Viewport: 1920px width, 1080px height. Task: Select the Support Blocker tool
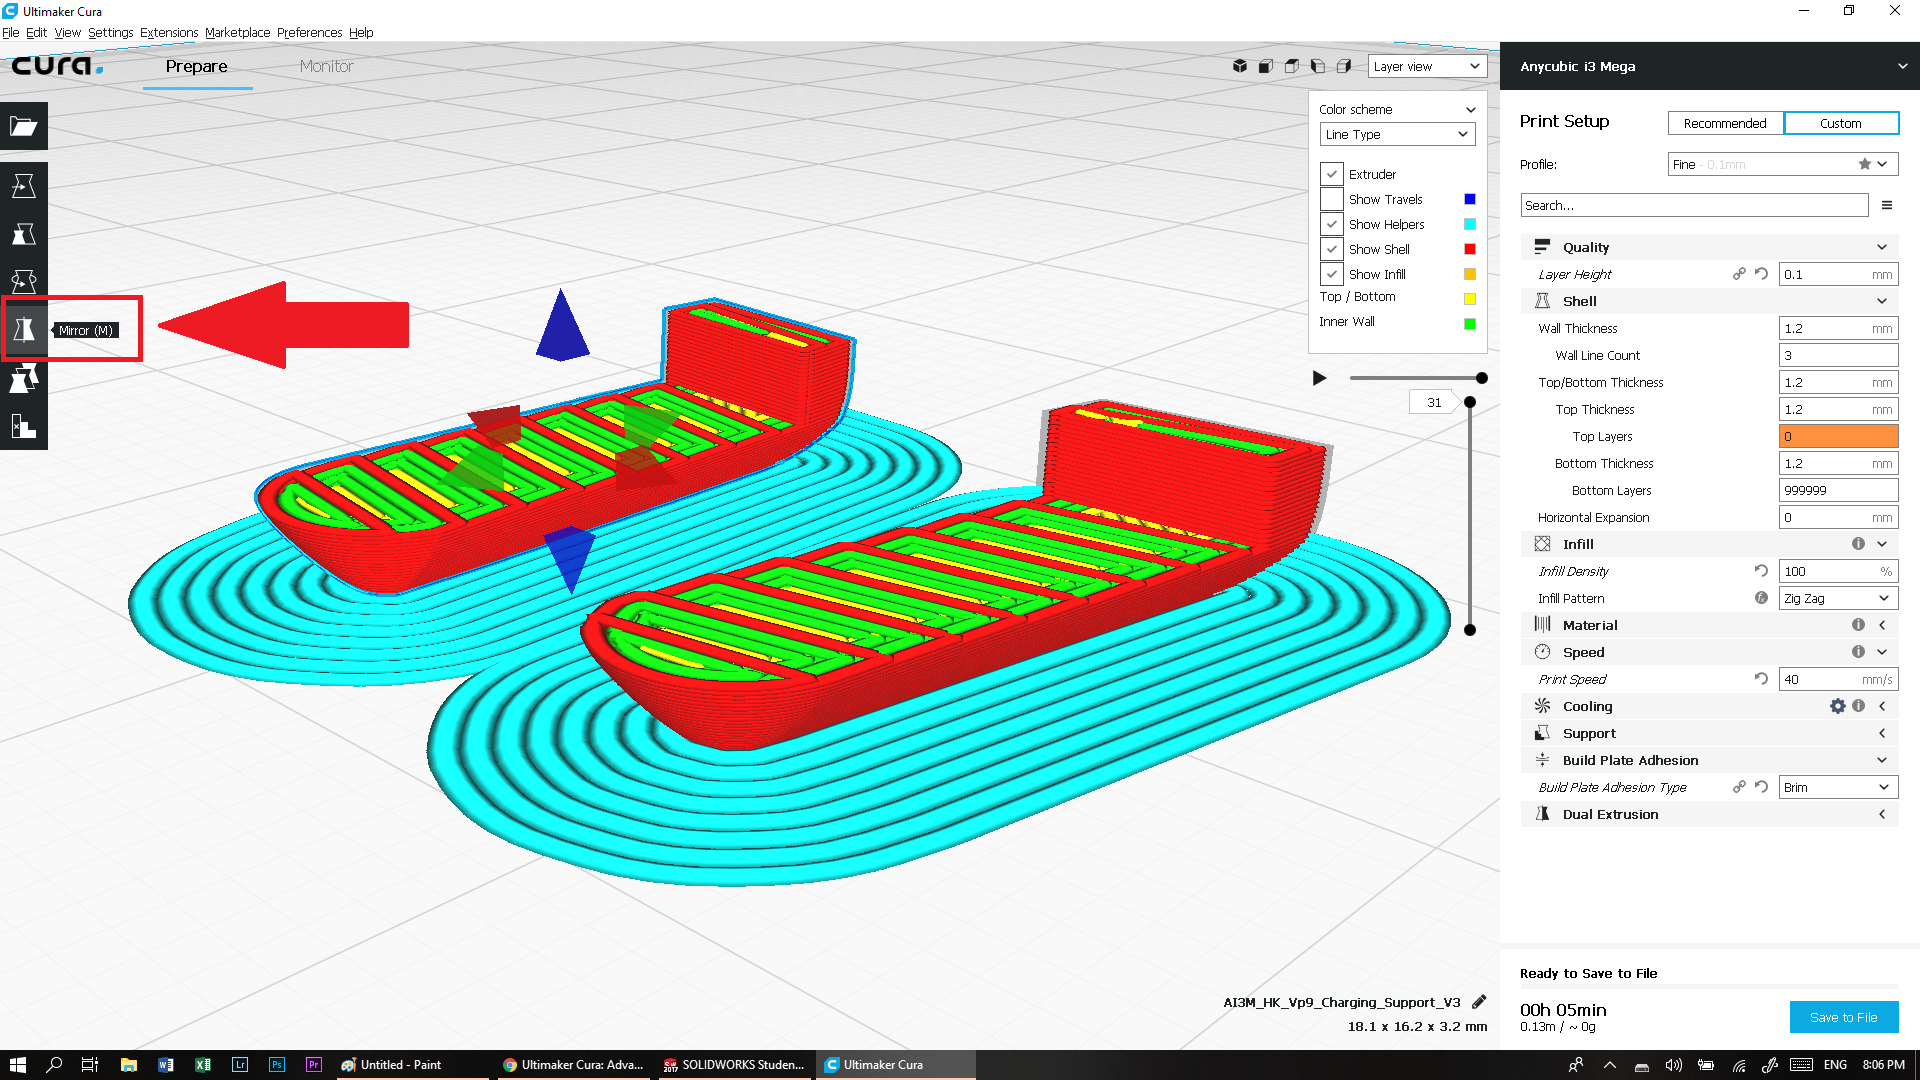pyautogui.click(x=24, y=426)
